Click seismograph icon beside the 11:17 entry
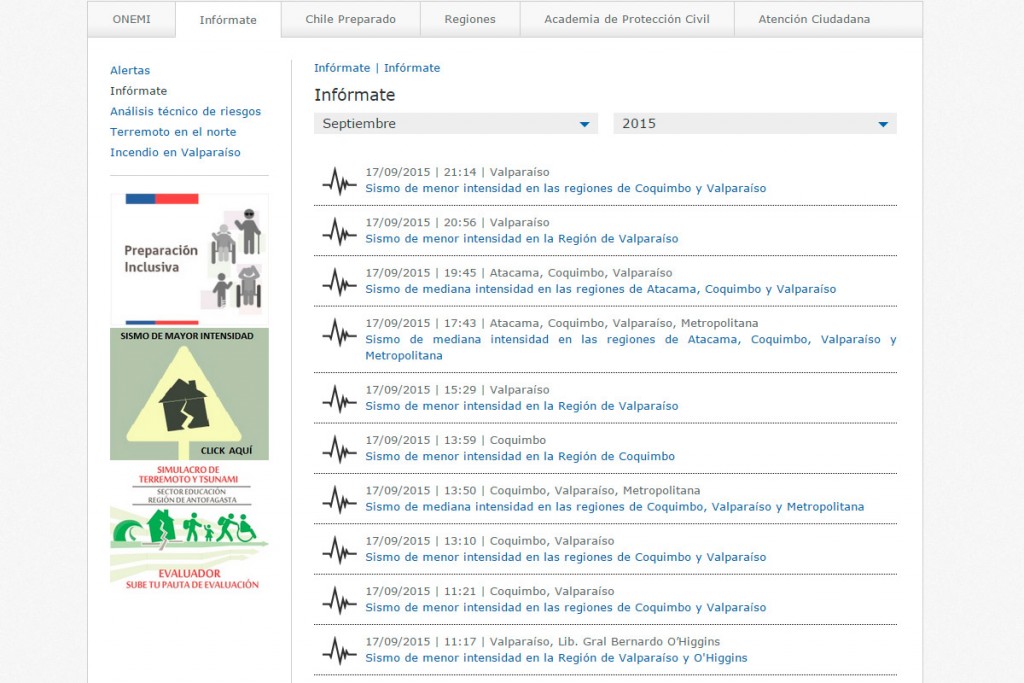 click(x=340, y=650)
